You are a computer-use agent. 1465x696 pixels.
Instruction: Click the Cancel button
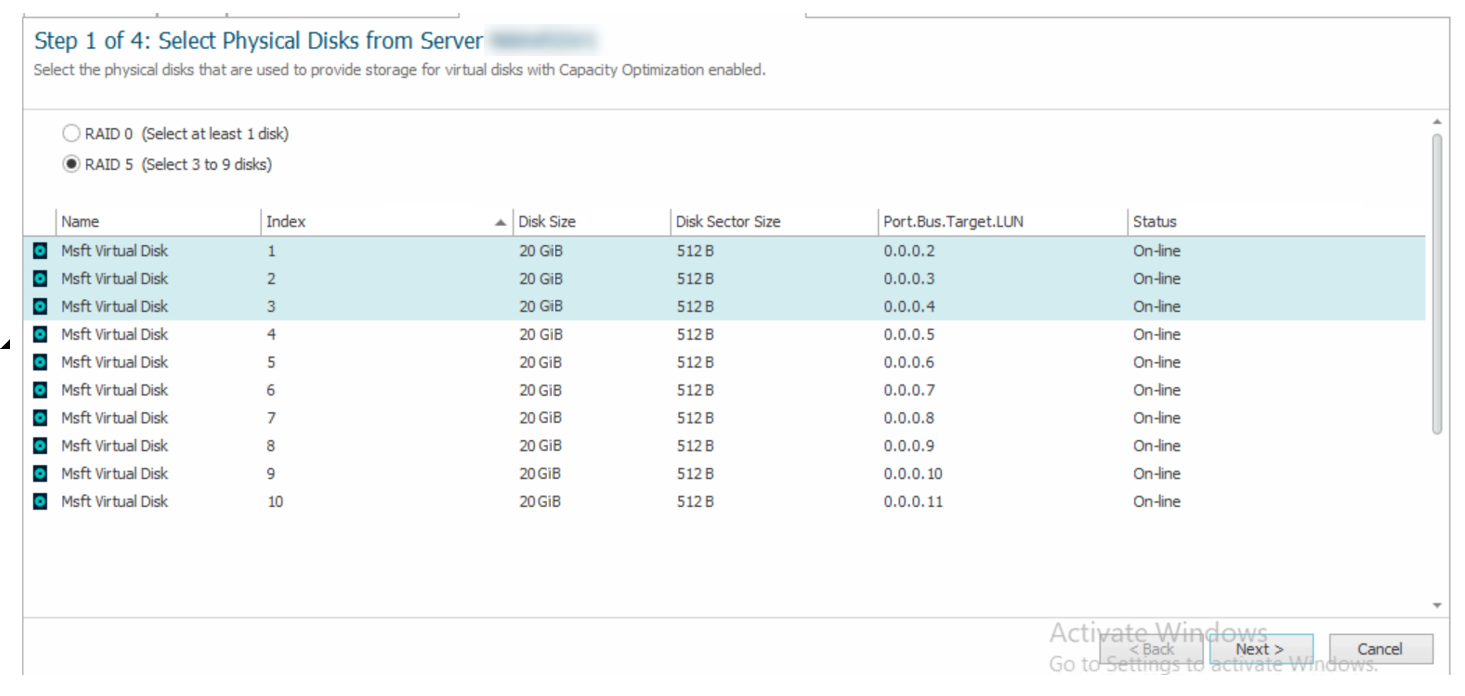click(x=1380, y=649)
